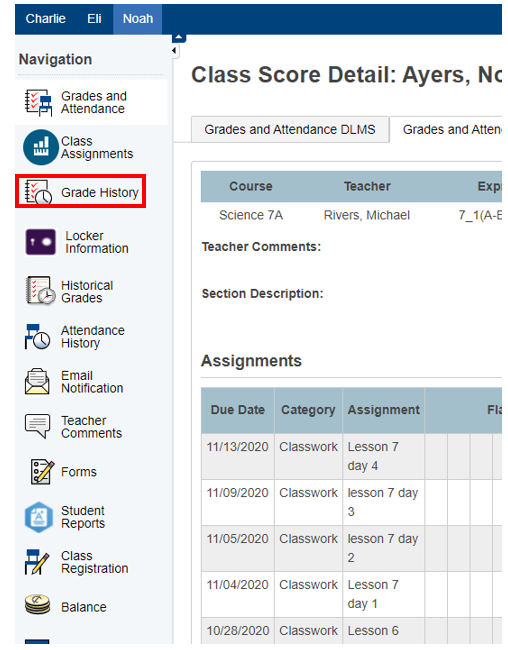The height and width of the screenshot is (650, 508).
Task: Click the Class Registration desk-pencil icon
Action: point(36,562)
